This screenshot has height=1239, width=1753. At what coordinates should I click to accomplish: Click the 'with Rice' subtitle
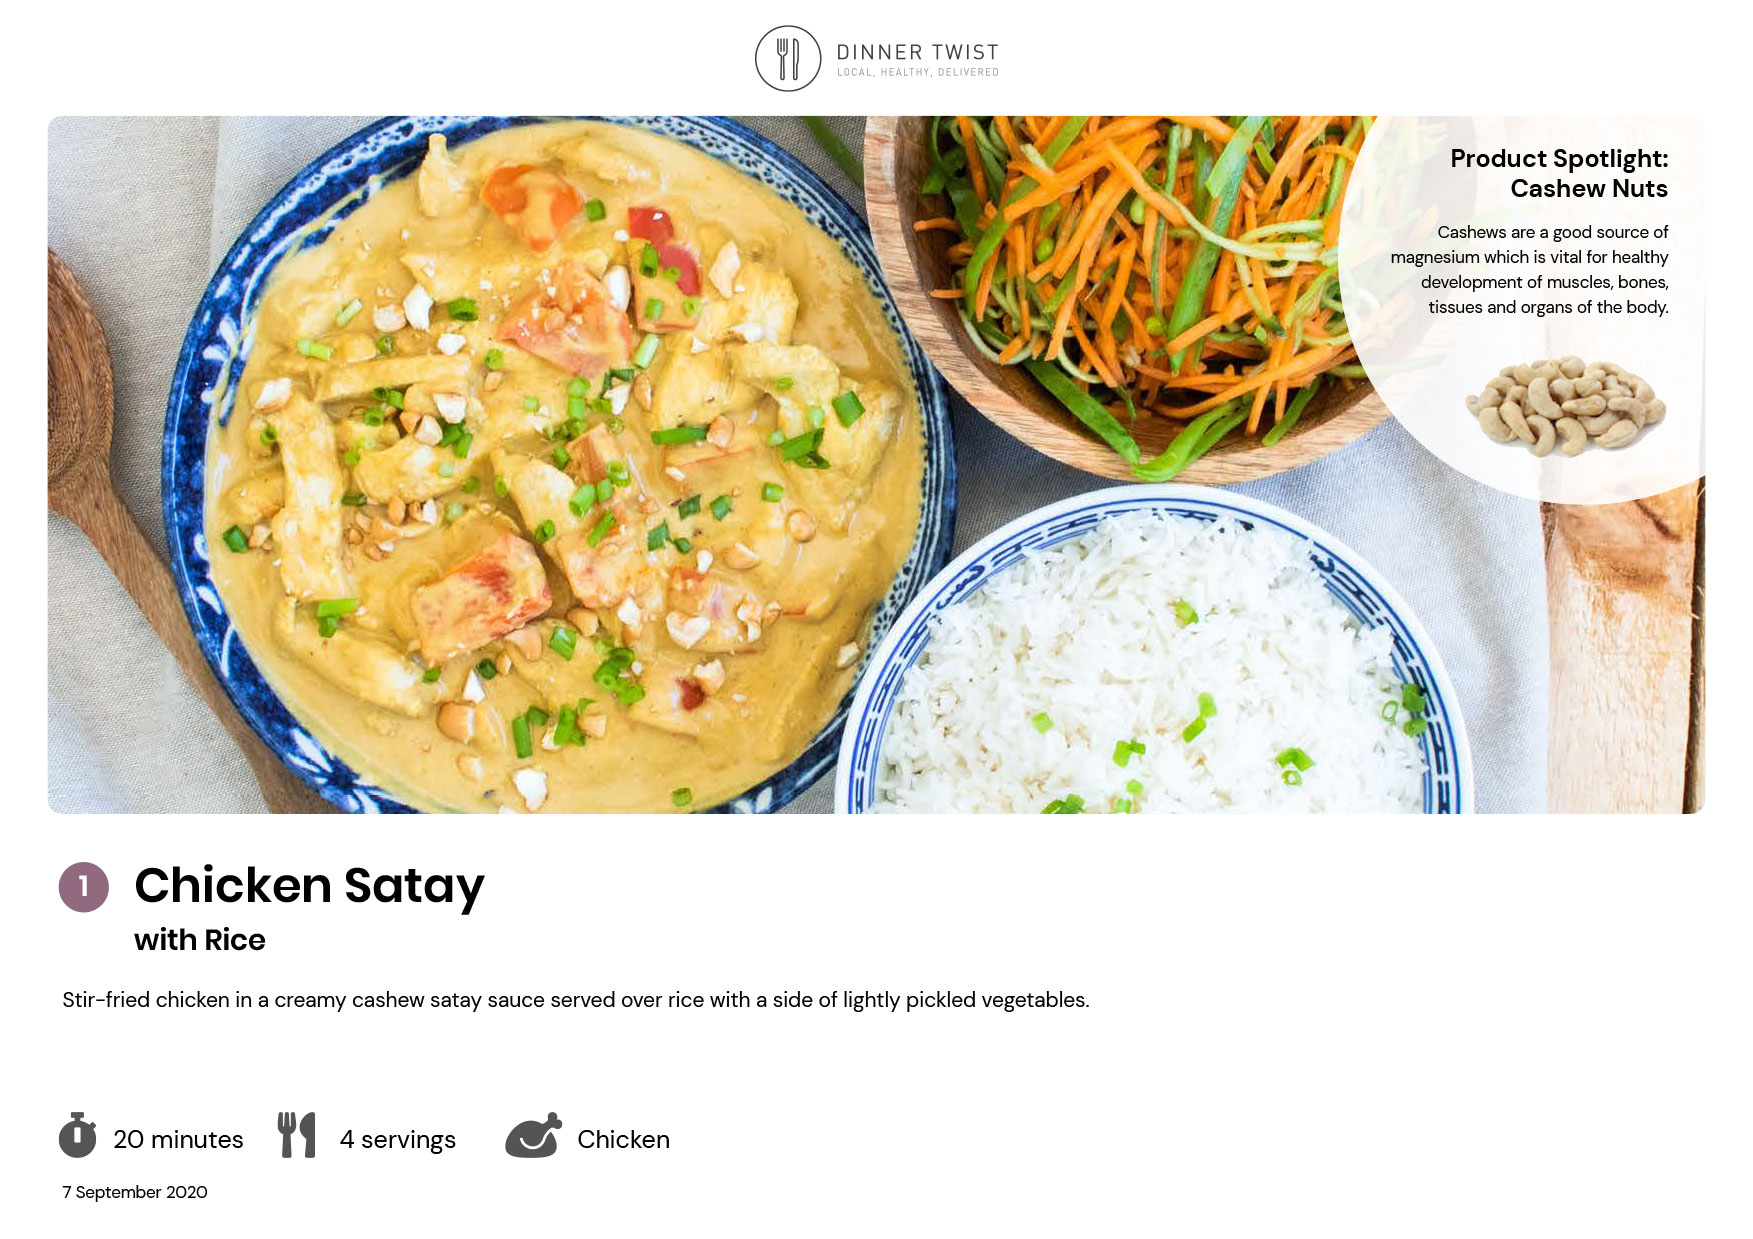(200, 940)
